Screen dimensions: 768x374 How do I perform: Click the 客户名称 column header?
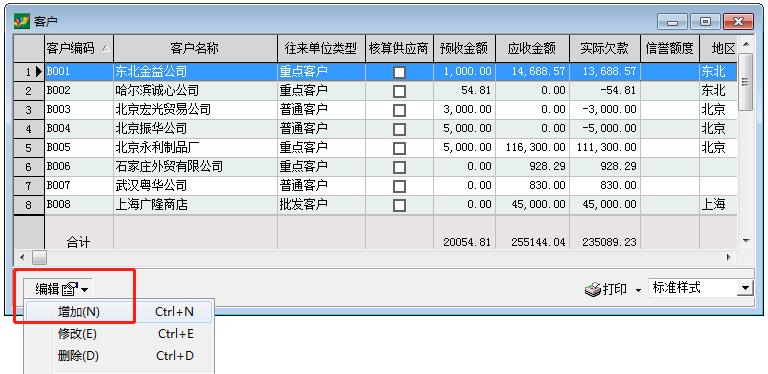[195, 48]
